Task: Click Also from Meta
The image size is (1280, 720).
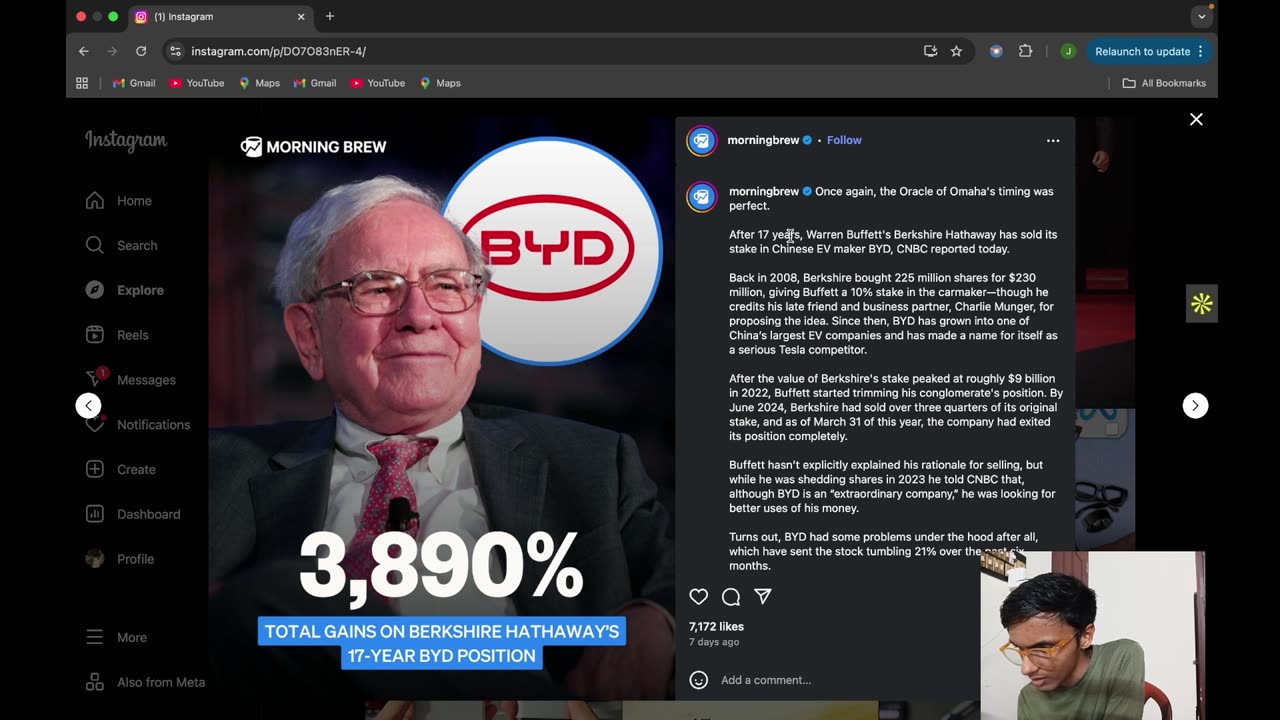Action: pos(145,682)
